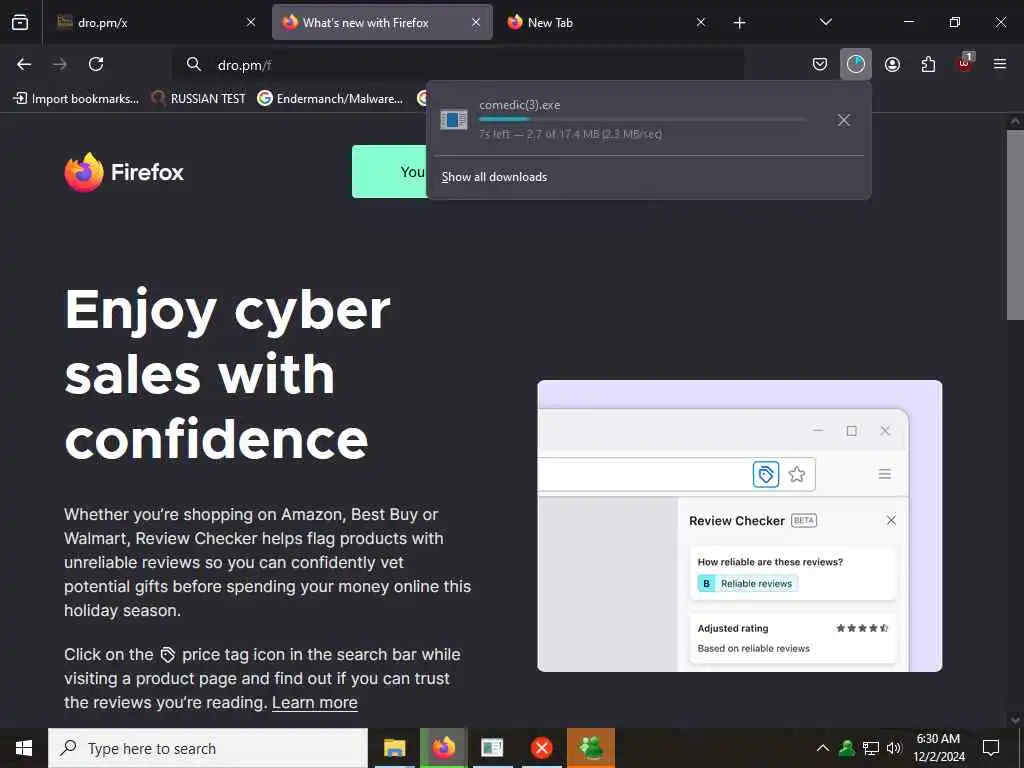Screen dimensions: 1024x768
Task: Open Windows notification center
Action: 991,748
